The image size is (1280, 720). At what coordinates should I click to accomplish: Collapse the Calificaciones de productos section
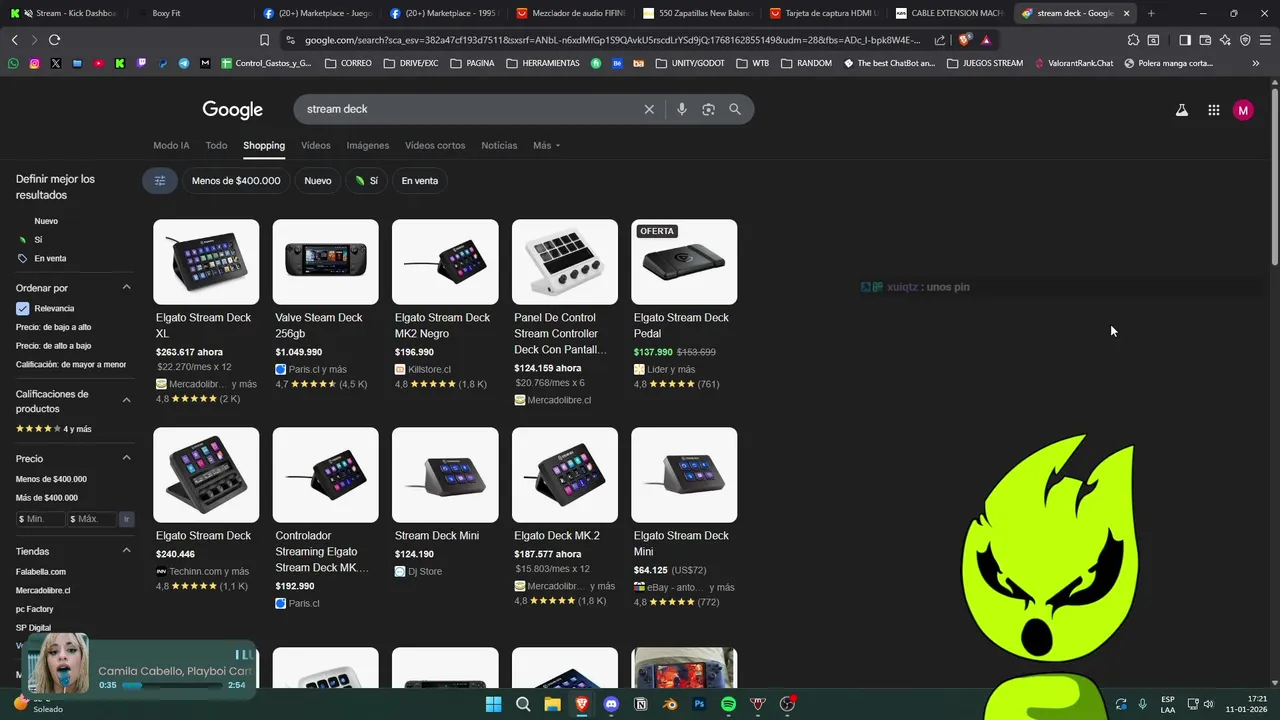coord(126,400)
